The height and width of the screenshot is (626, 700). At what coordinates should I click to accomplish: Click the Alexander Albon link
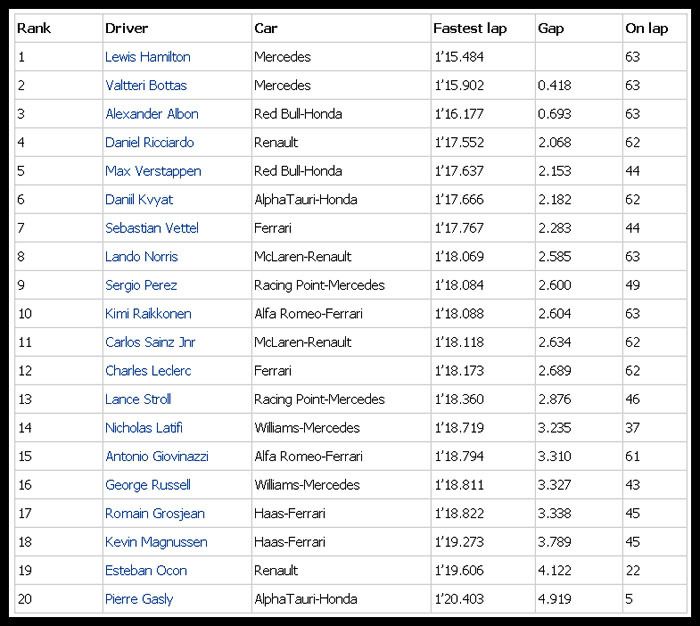[152, 114]
